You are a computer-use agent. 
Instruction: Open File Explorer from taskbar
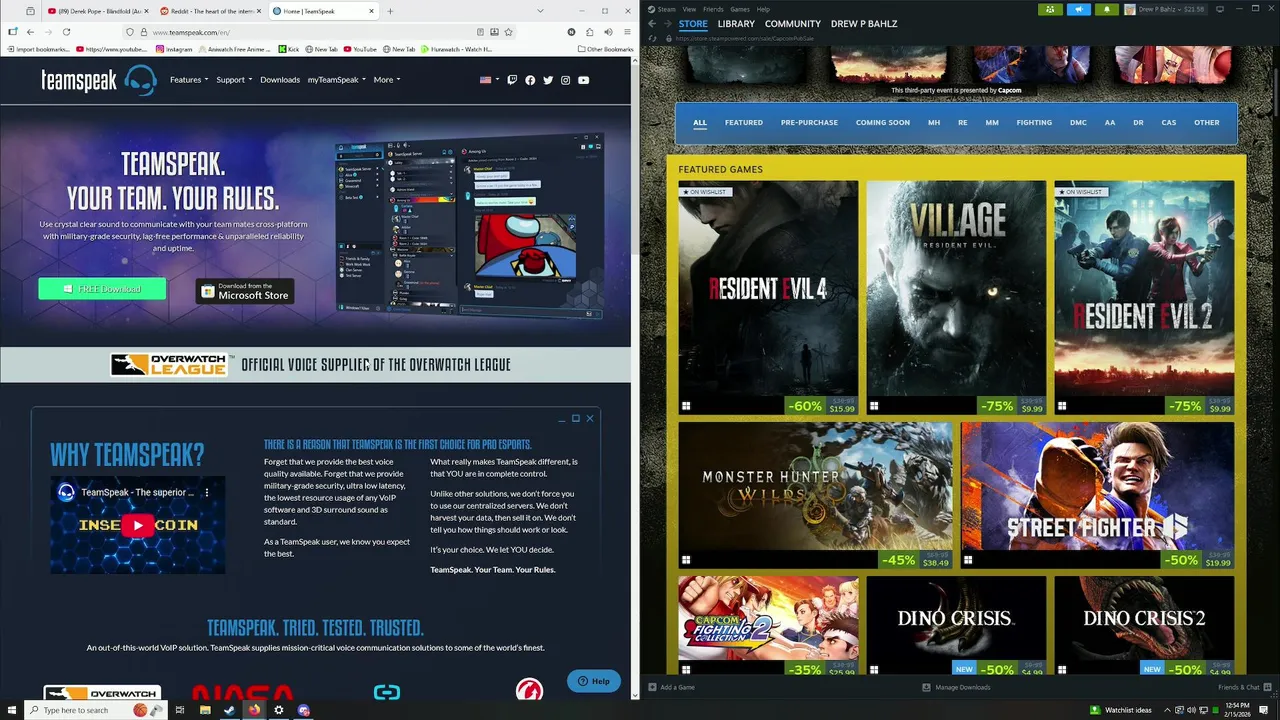point(204,710)
